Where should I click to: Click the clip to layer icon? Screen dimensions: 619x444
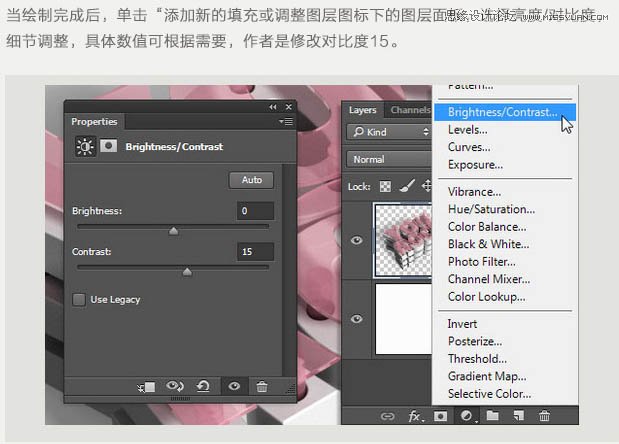[x=146, y=387]
